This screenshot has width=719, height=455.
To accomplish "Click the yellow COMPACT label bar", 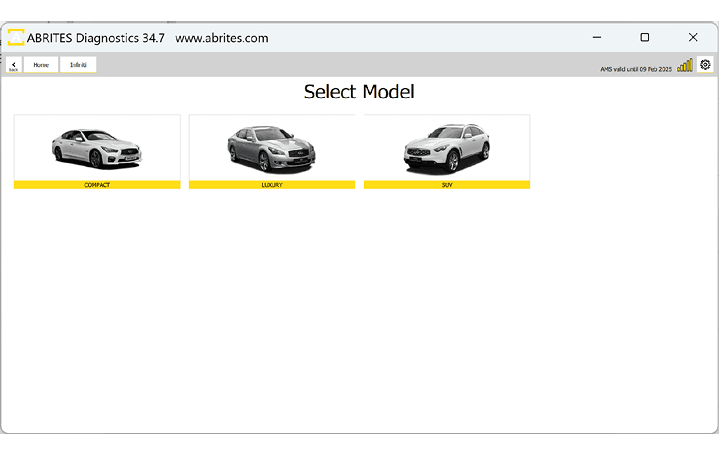I will (x=97, y=185).
